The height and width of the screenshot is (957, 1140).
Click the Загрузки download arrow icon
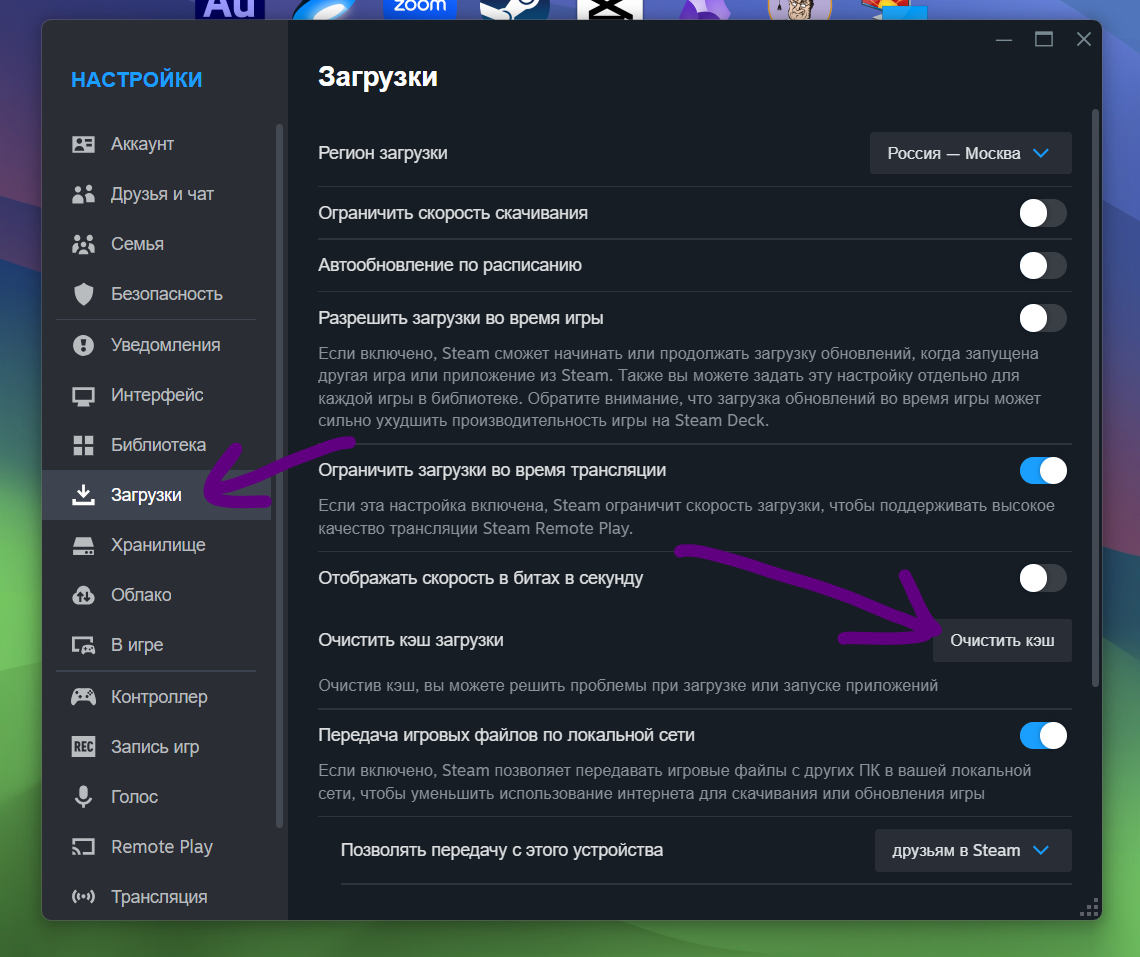[84, 495]
